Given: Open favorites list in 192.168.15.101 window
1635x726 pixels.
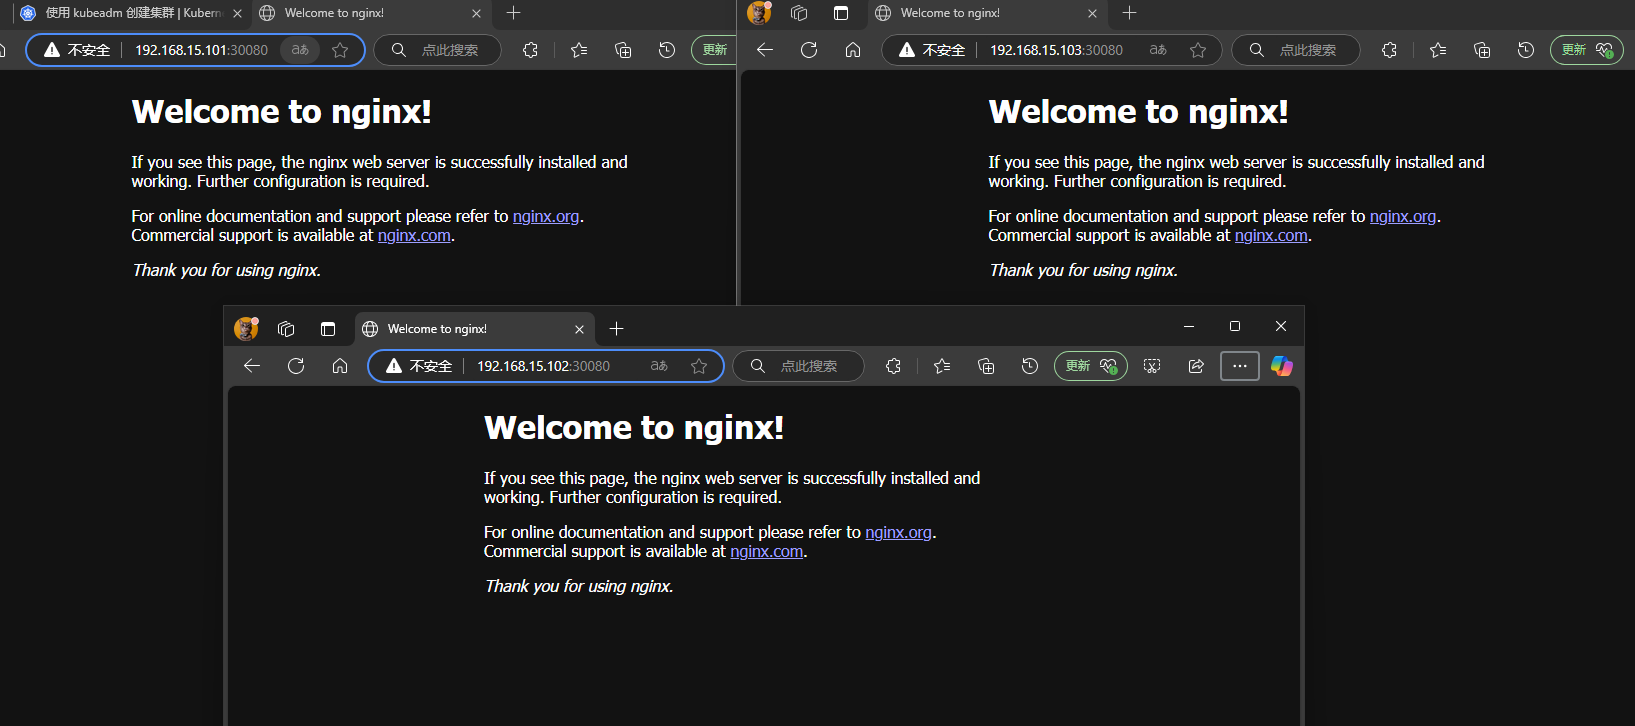Looking at the screenshot, I should click(579, 50).
